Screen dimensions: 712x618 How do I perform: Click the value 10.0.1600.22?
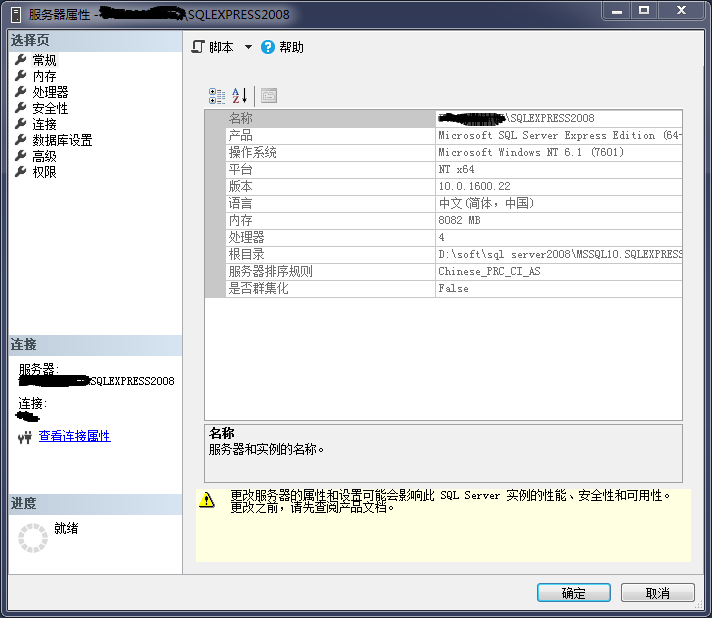click(x=475, y=186)
